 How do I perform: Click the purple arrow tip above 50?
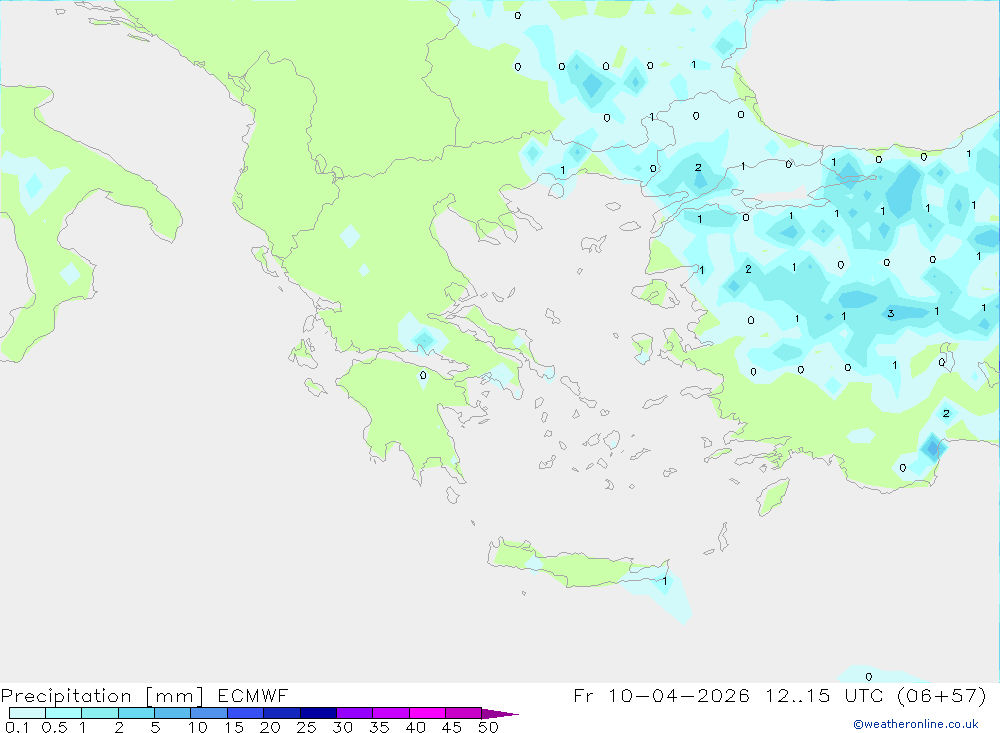[500, 713]
